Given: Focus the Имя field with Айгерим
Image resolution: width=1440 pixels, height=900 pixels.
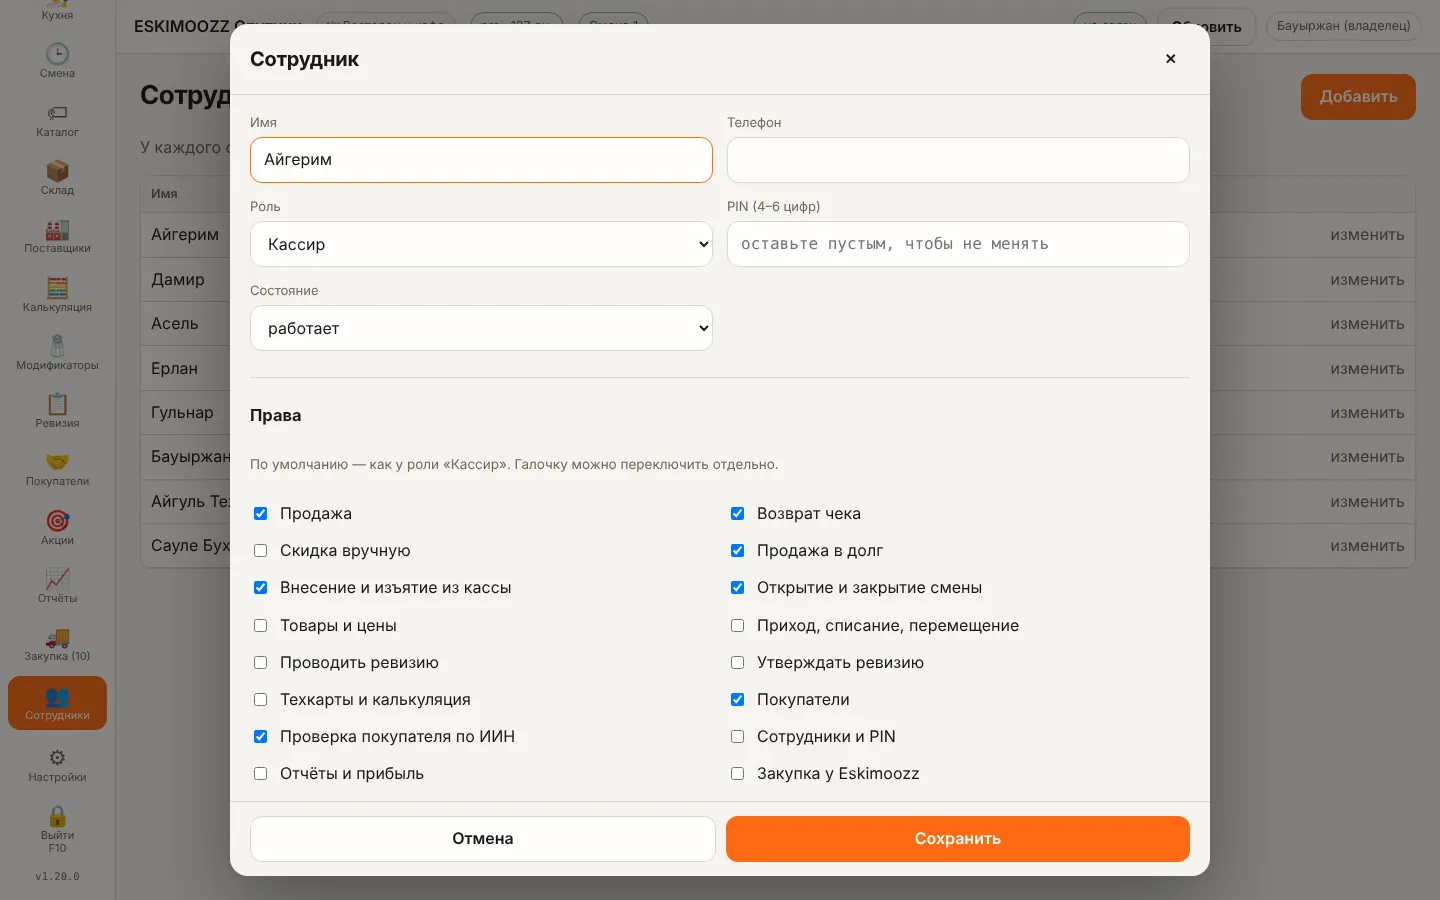Looking at the screenshot, I should click(x=481, y=160).
